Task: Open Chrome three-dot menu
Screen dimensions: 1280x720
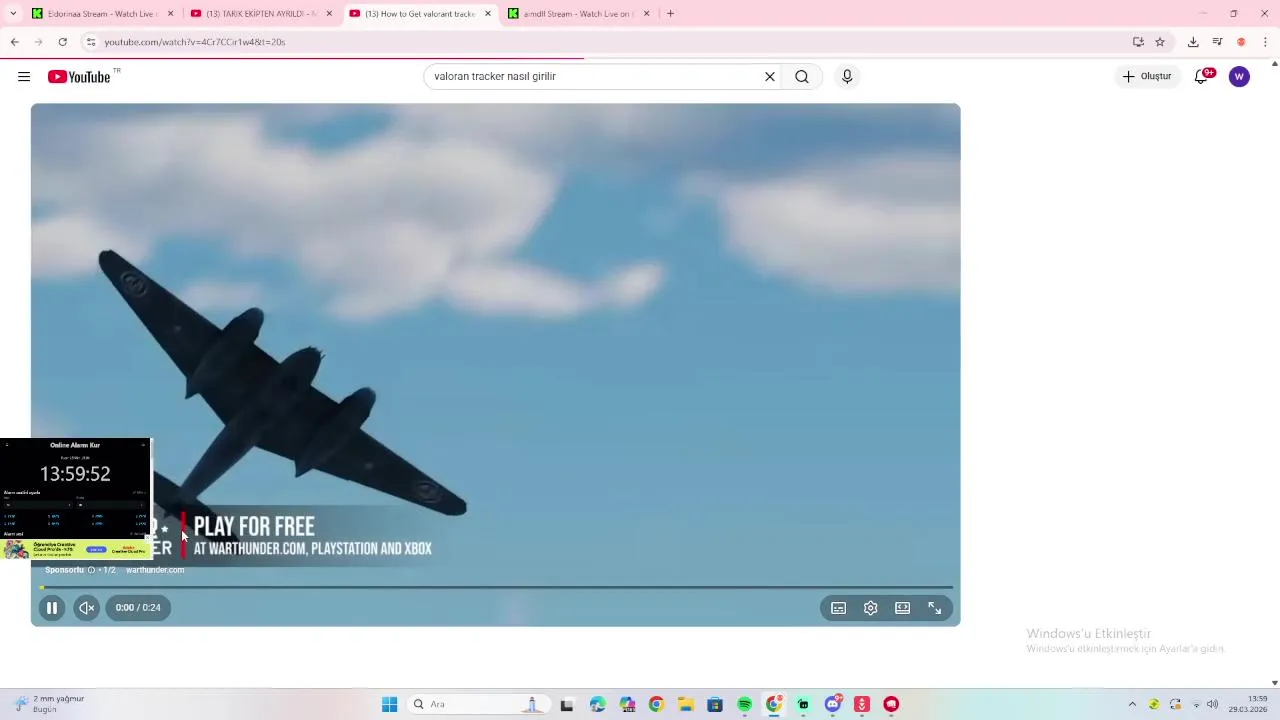Action: click(x=1266, y=42)
